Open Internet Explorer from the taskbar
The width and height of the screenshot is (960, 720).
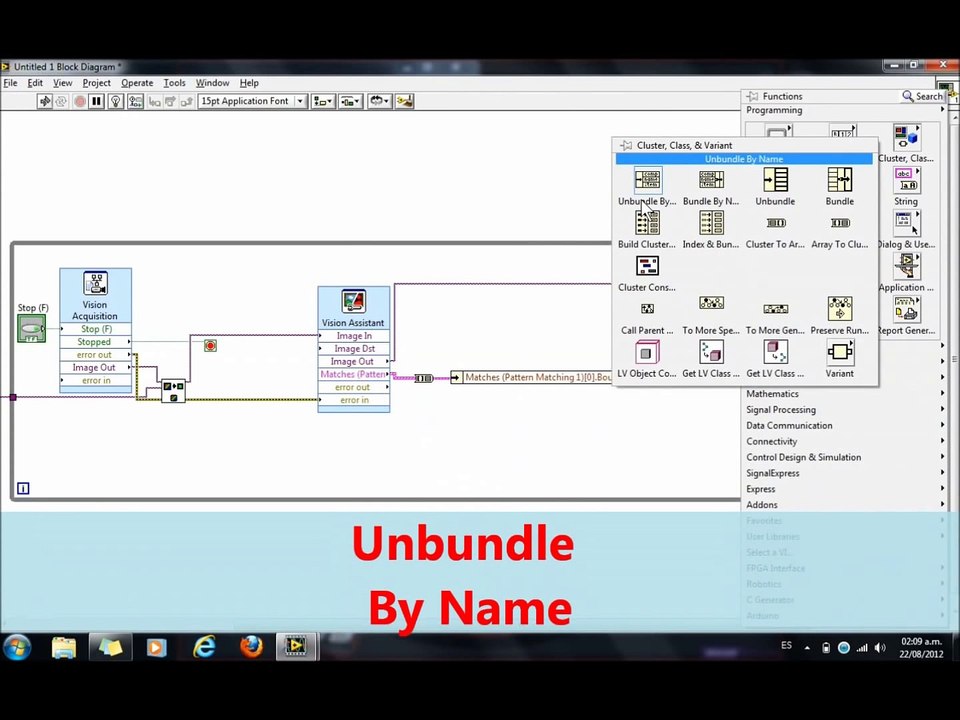(204, 647)
